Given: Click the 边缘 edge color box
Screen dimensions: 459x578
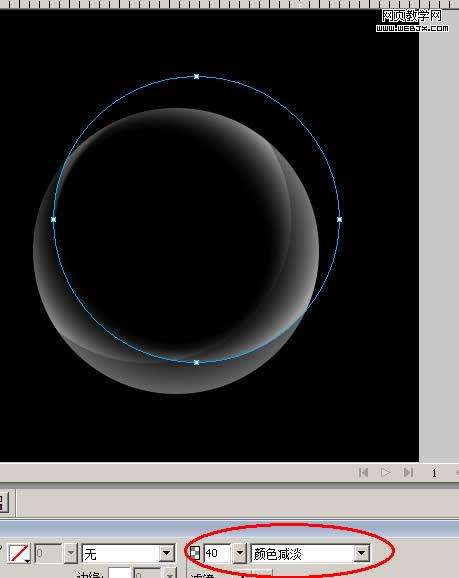Looking at the screenshot, I should click(x=119, y=573).
